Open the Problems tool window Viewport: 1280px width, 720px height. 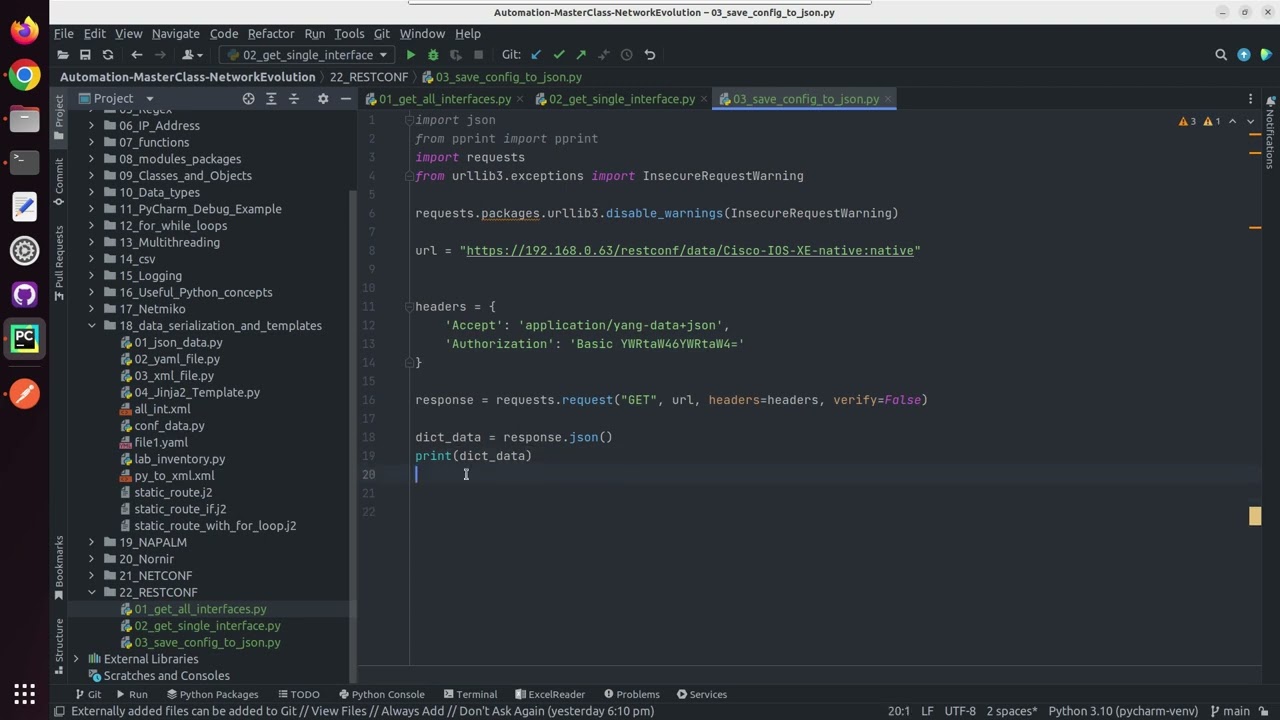point(631,695)
